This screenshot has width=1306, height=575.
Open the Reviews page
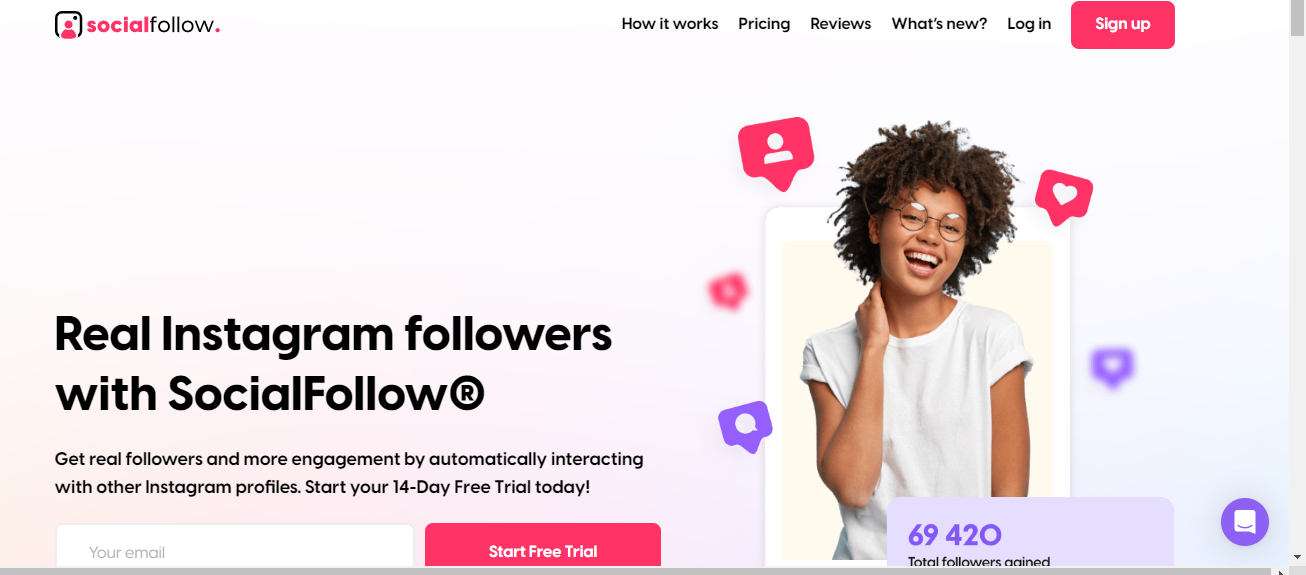click(840, 24)
